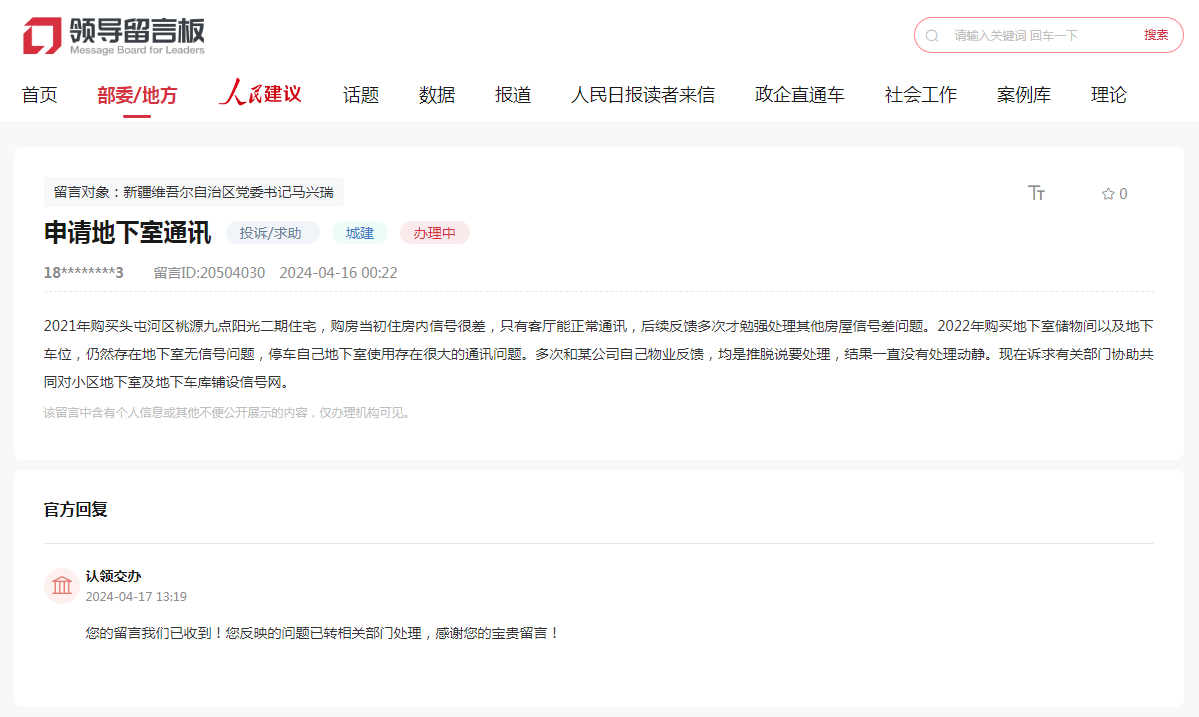Type in the keyword search field

click(x=1040, y=35)
